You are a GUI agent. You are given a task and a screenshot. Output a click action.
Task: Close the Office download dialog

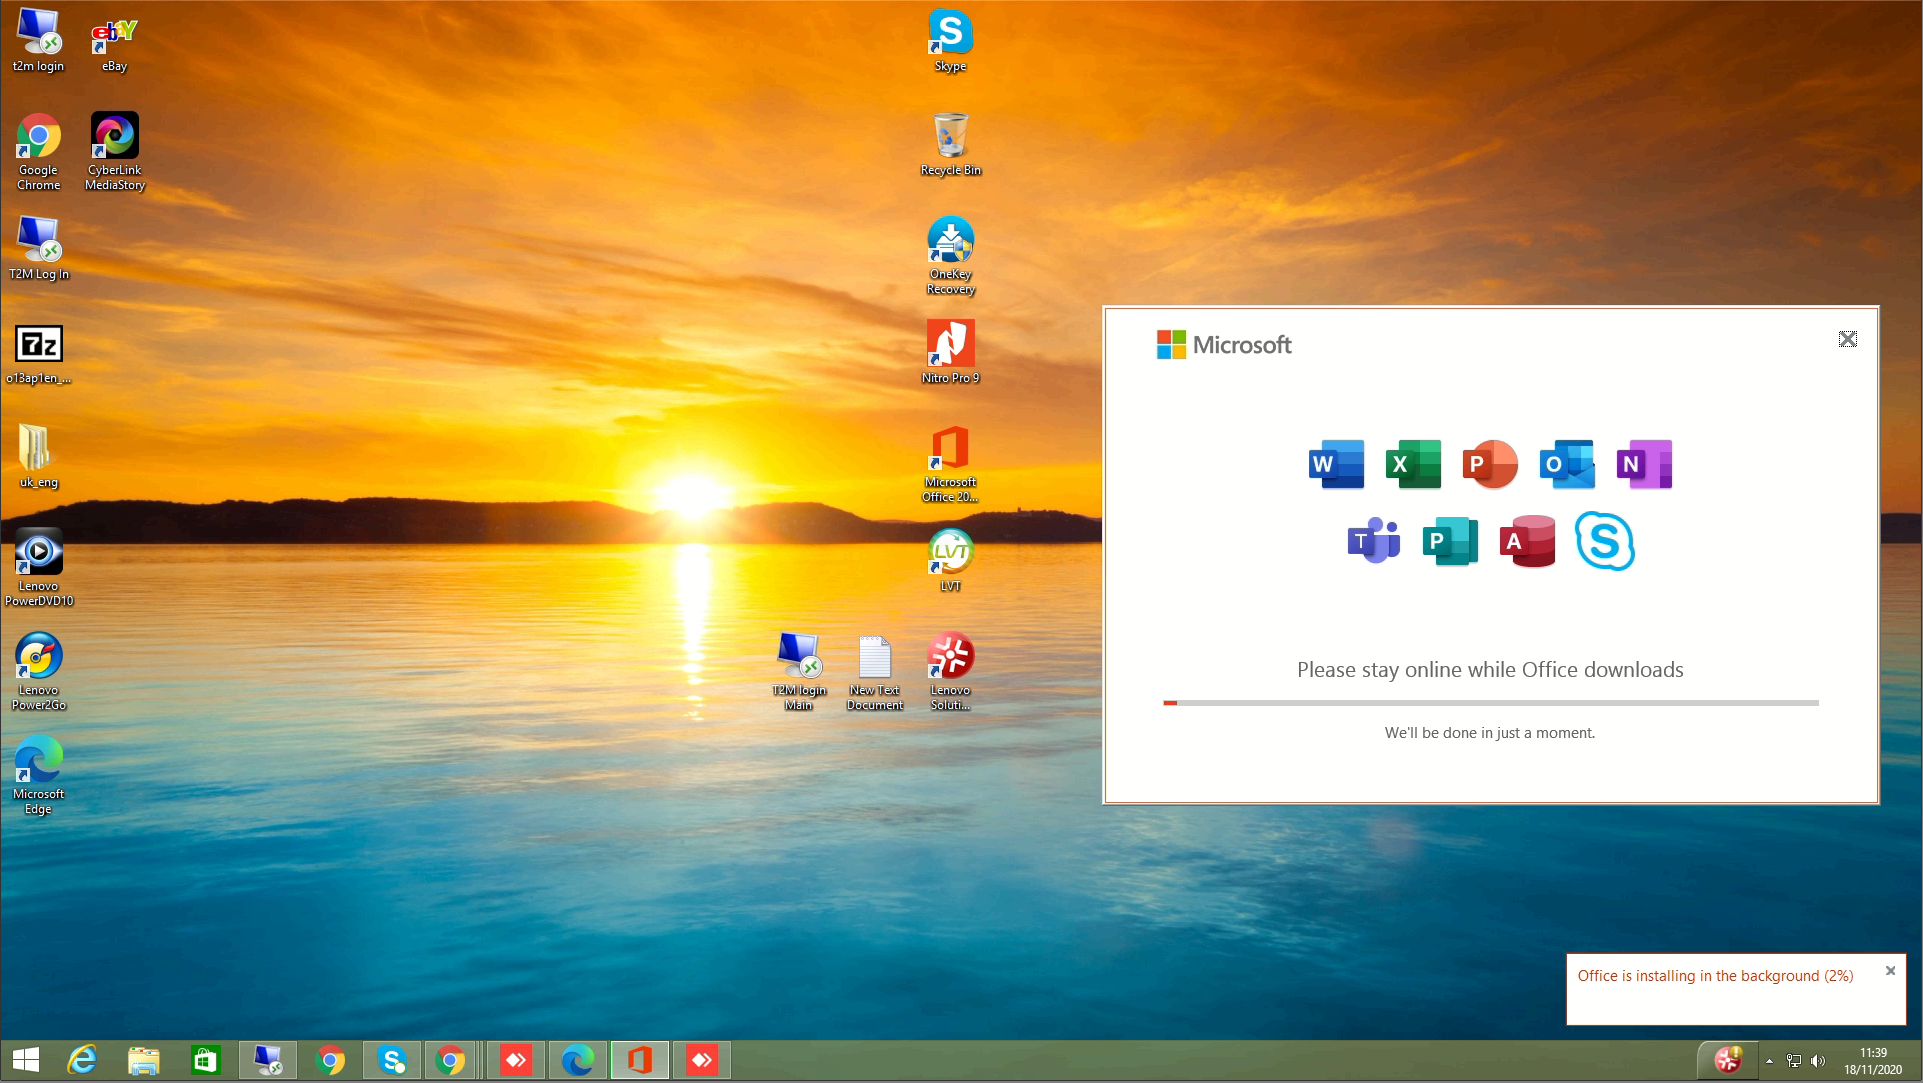click(x=1847, y=339)
